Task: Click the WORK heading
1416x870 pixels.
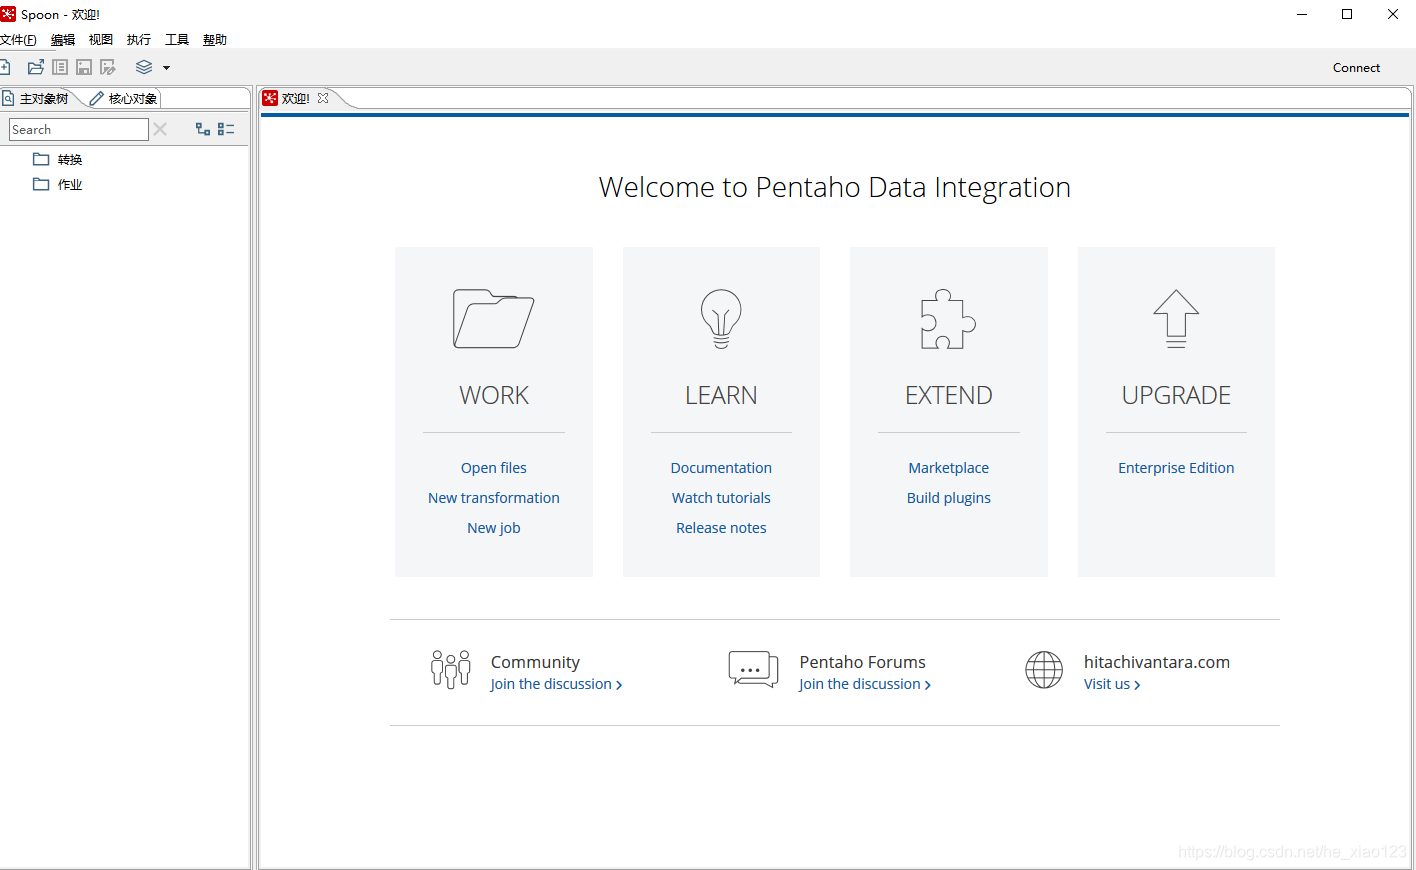Action: point(494,396)
